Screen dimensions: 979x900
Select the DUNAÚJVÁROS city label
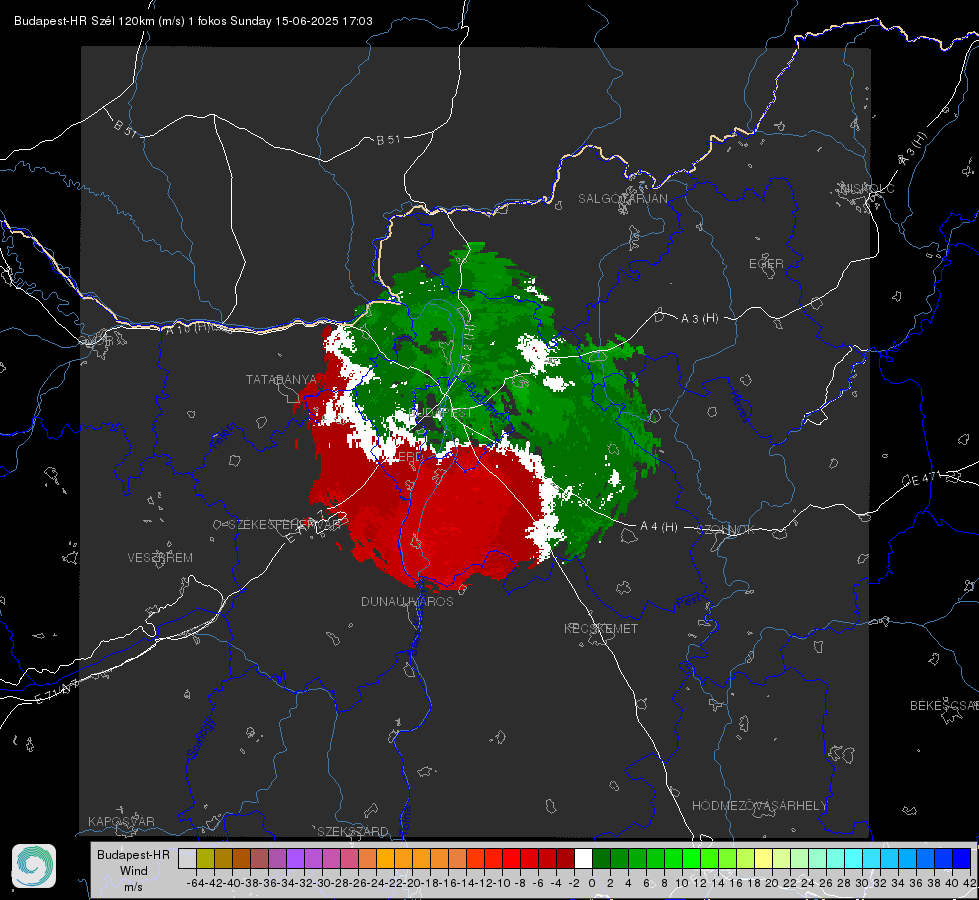(407, 601)
